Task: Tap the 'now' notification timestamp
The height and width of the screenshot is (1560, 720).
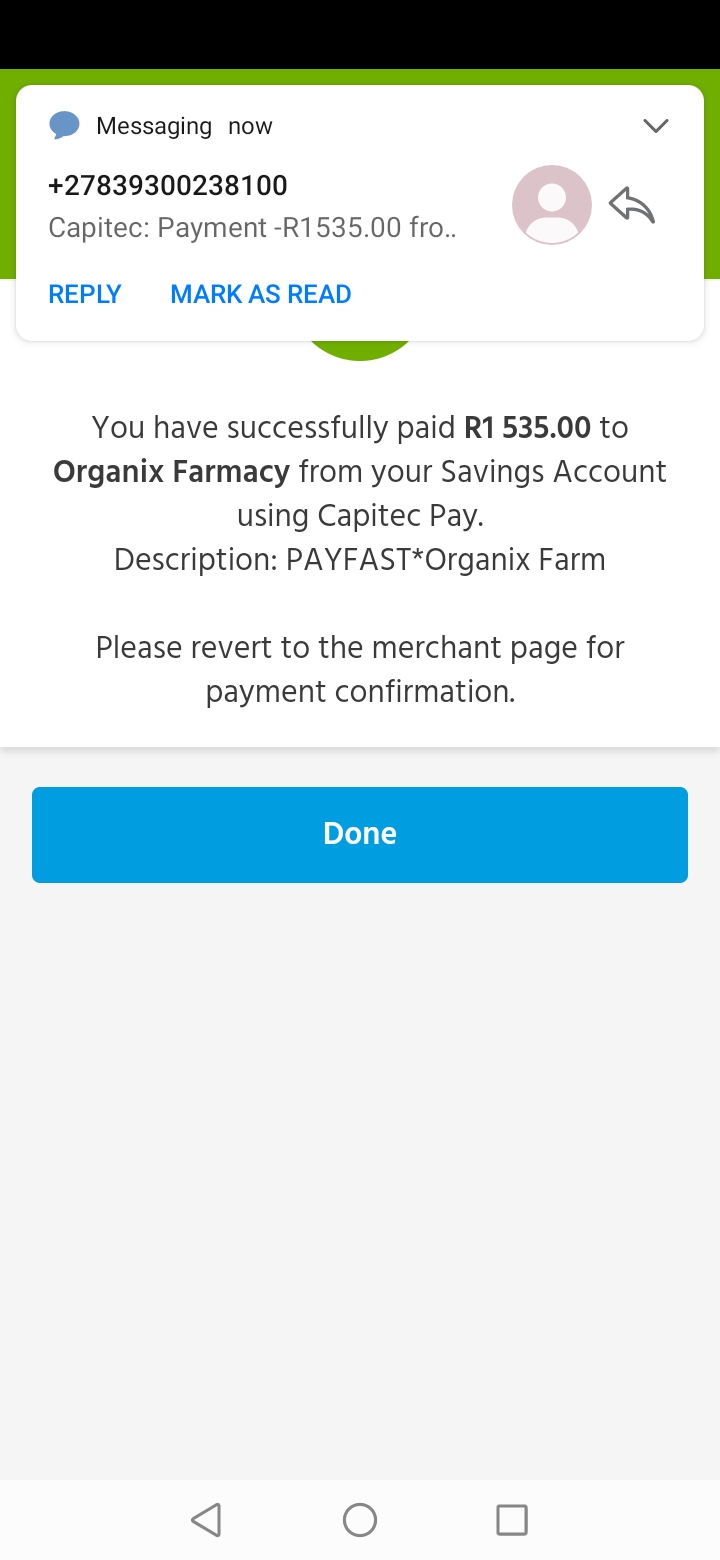Action: click(250, 126)
